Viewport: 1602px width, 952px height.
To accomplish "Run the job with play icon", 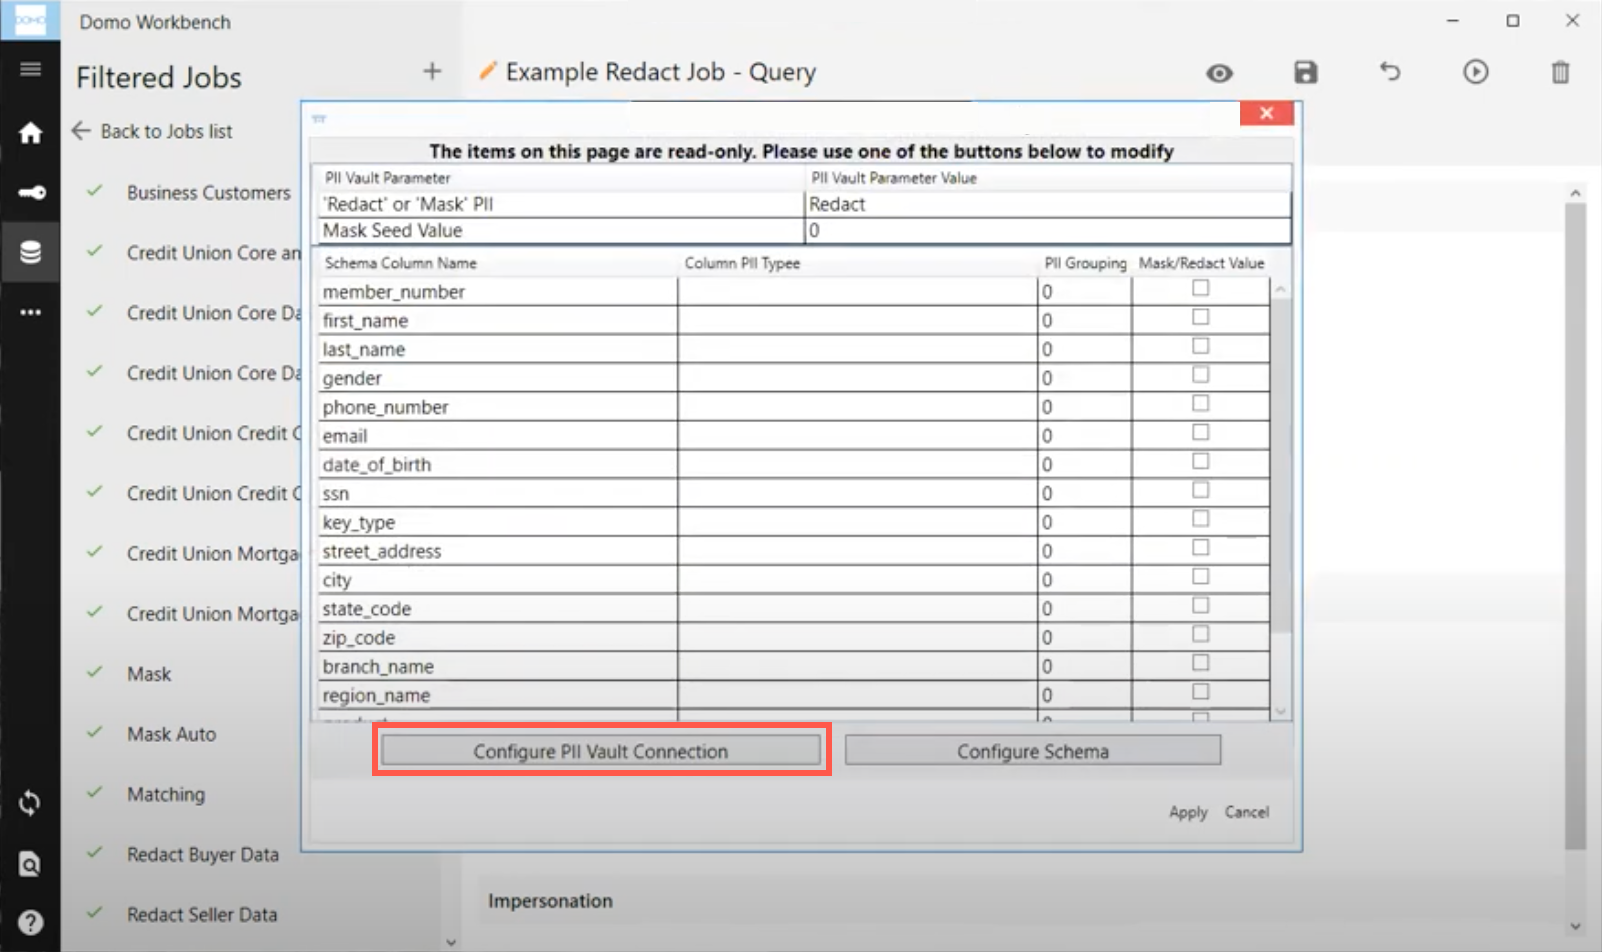I will click(1475, 72).
